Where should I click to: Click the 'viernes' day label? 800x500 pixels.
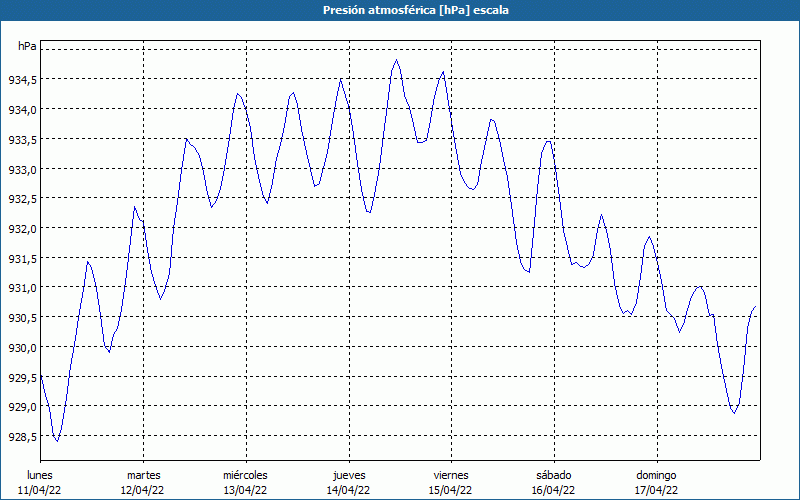pos(451,475)
